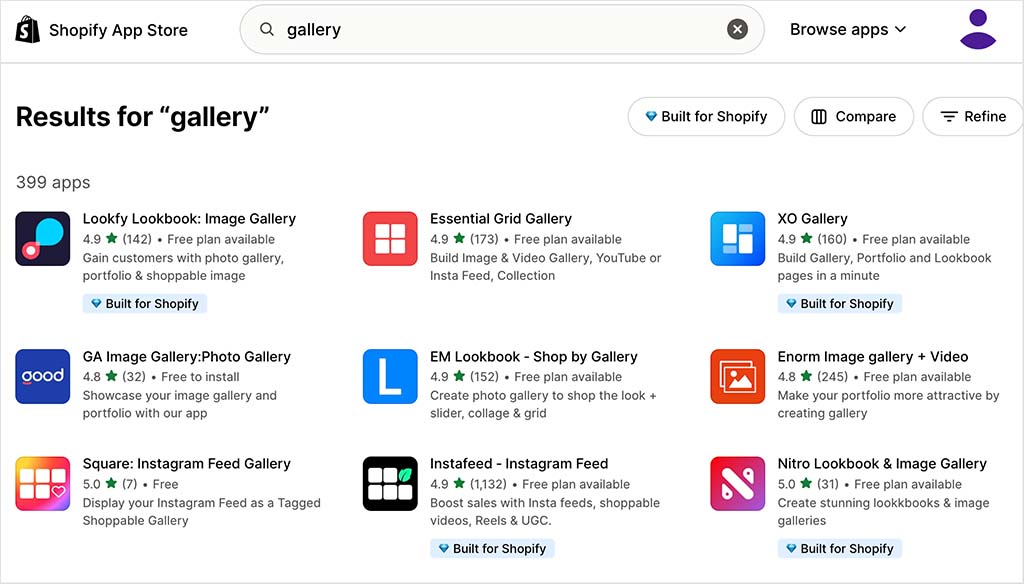Clear the gallery search text
Viewport: 1024px width, 584px height.
tap(737, 30)
